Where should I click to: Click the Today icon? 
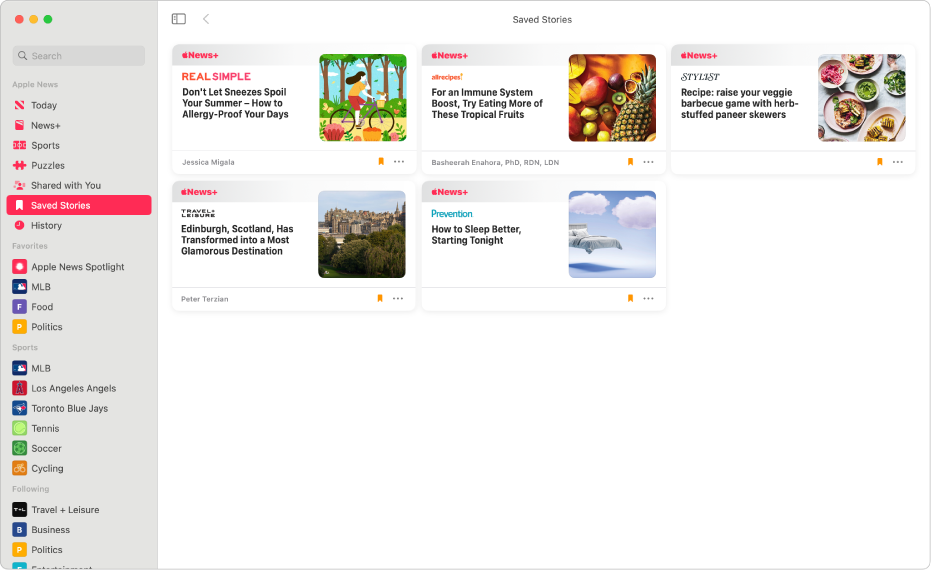20,105
